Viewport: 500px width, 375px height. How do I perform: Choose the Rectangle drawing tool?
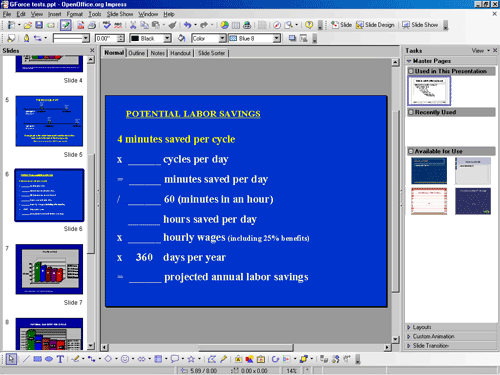point(37,359)
